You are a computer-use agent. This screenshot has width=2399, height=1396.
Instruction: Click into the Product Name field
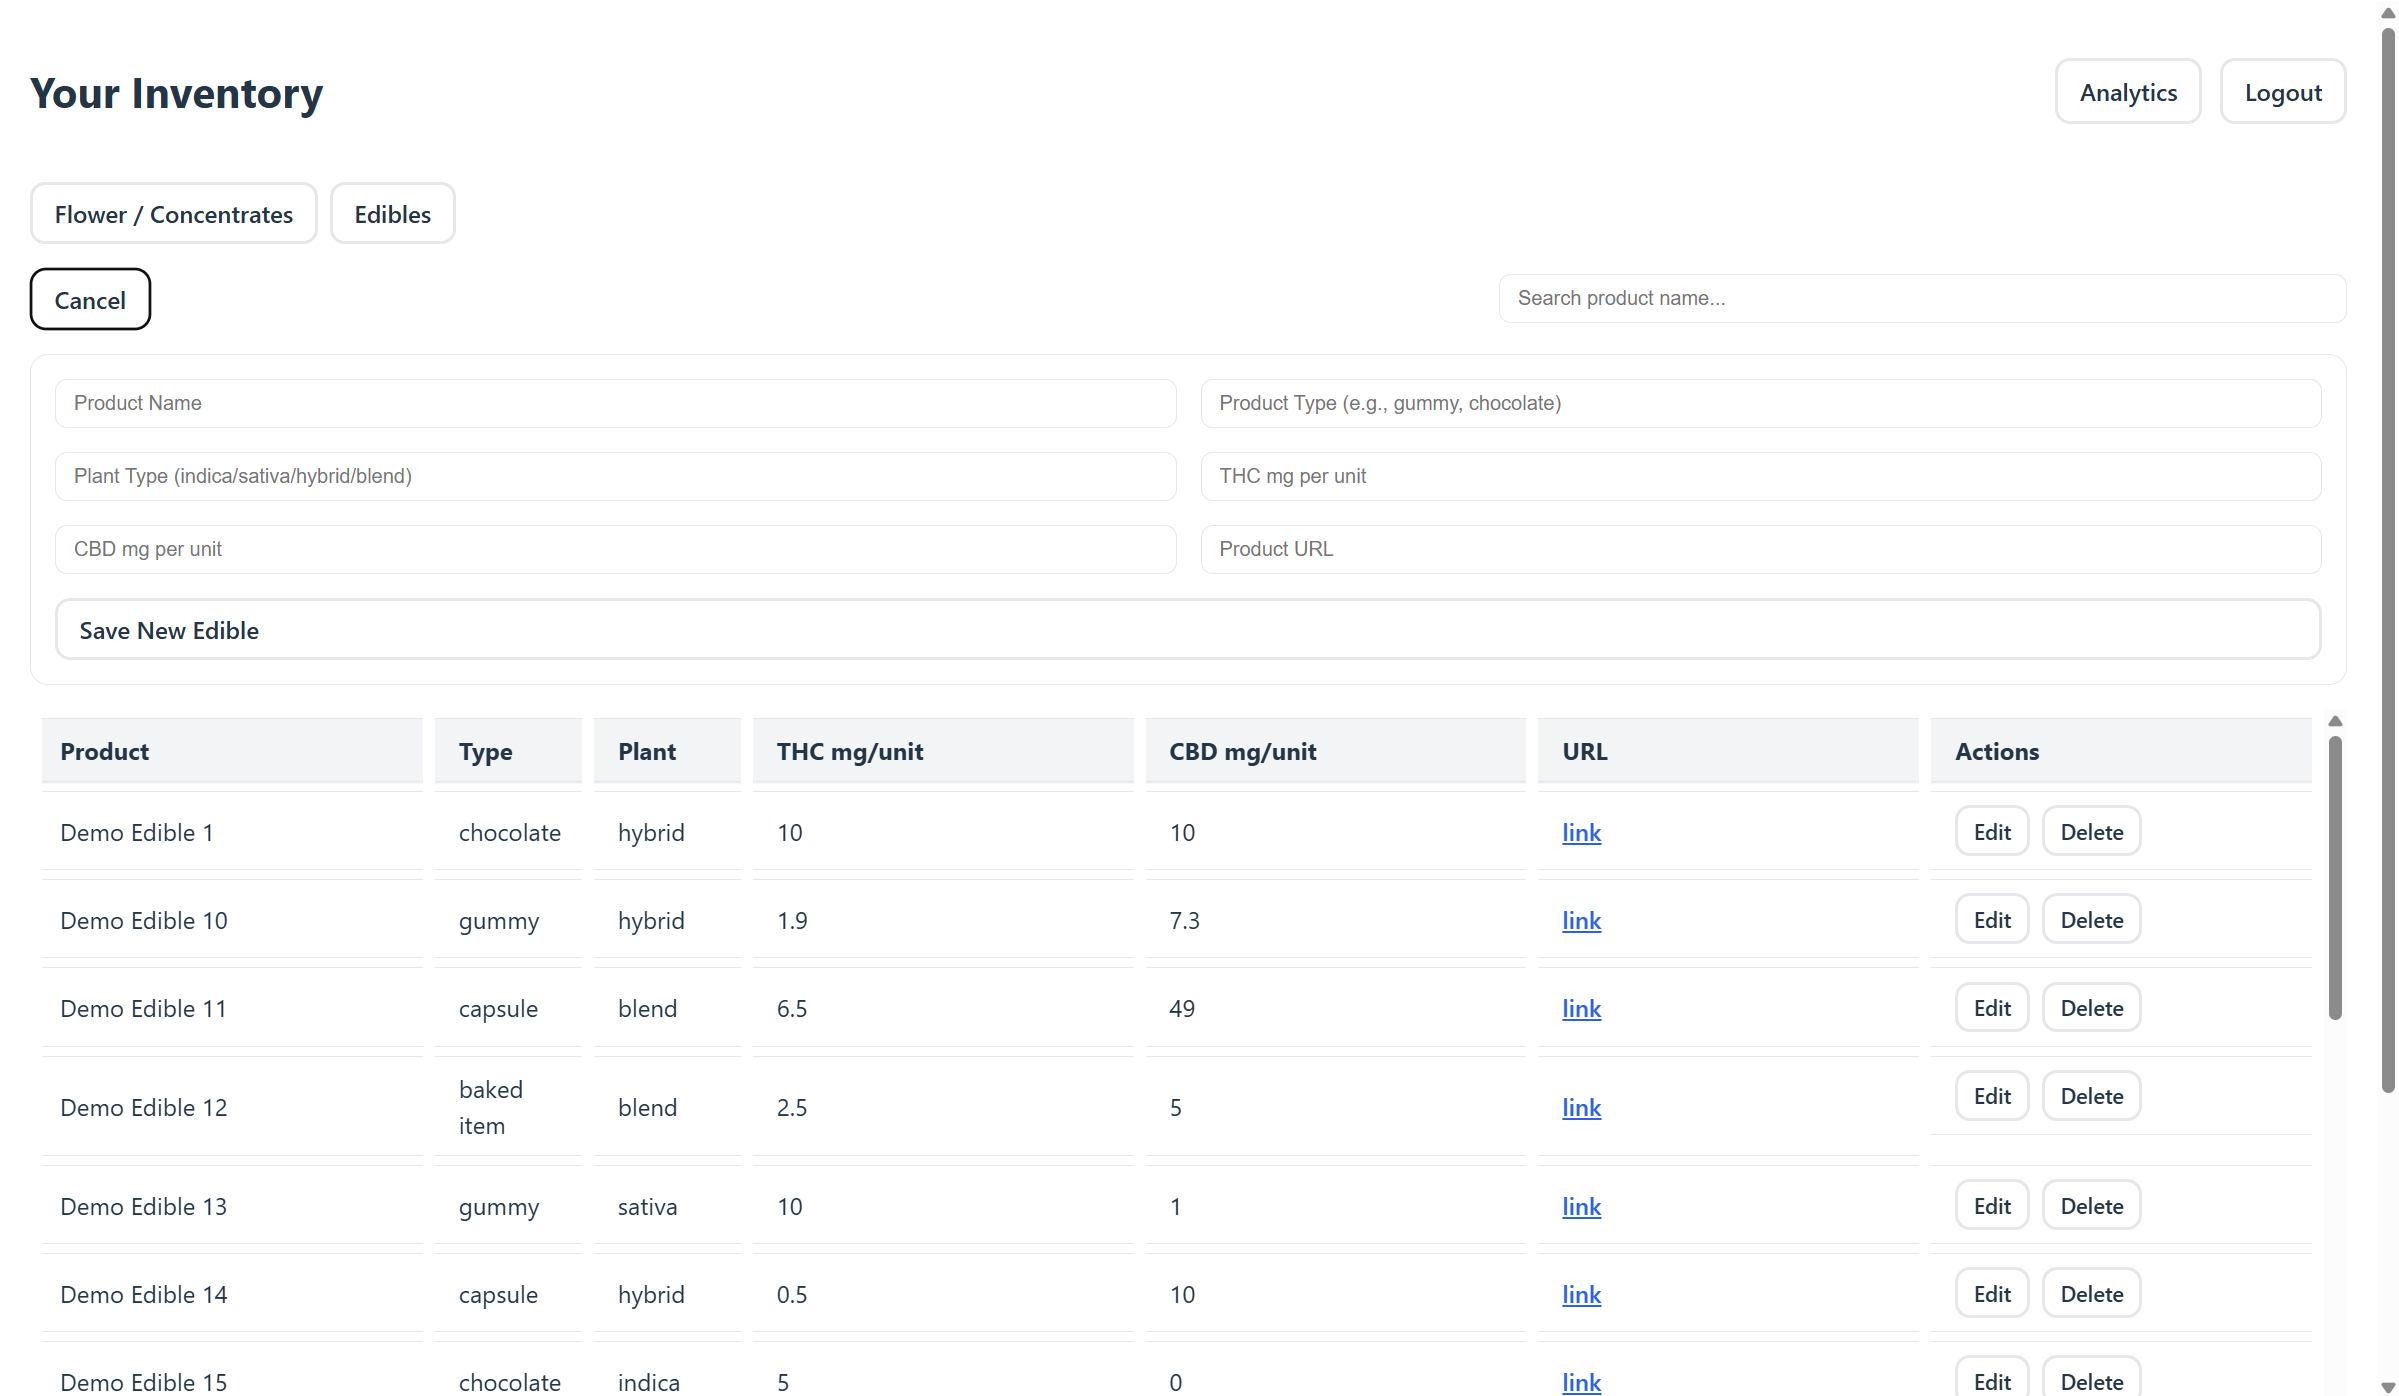(615, 403)
